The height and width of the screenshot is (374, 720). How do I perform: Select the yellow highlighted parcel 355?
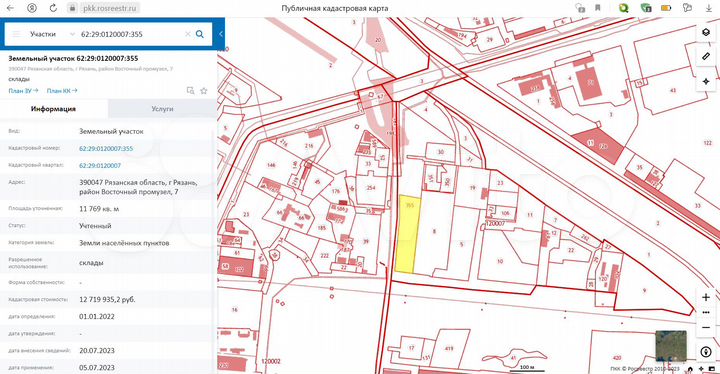pyautogui.click(x=407, y=234)
